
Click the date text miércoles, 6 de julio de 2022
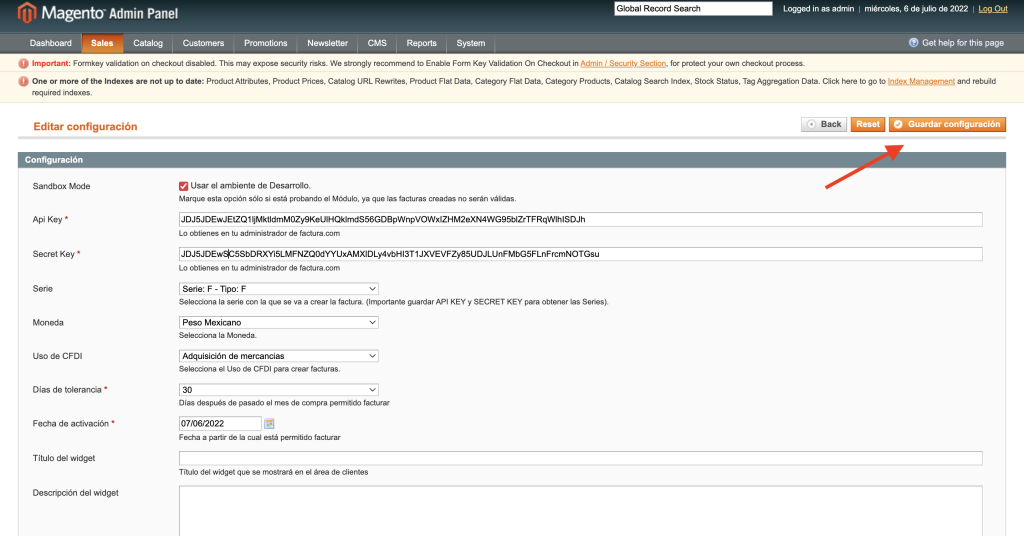[916, 8]
